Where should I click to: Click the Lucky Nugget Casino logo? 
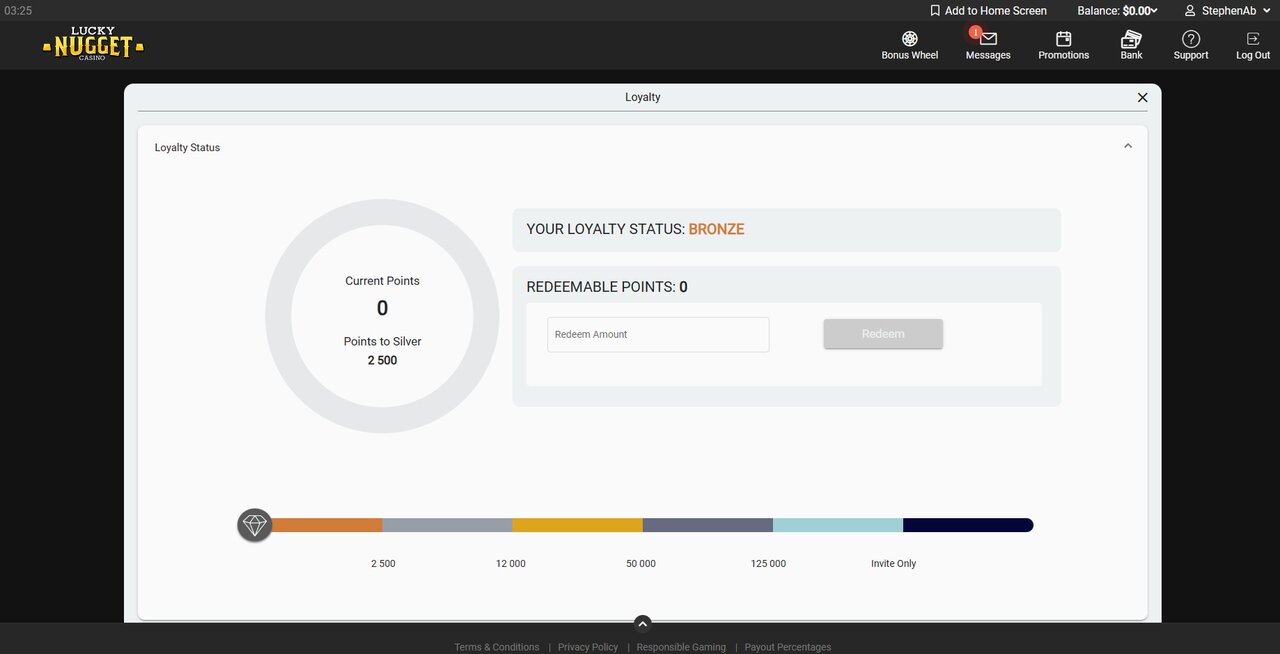[x=93, y=44]
